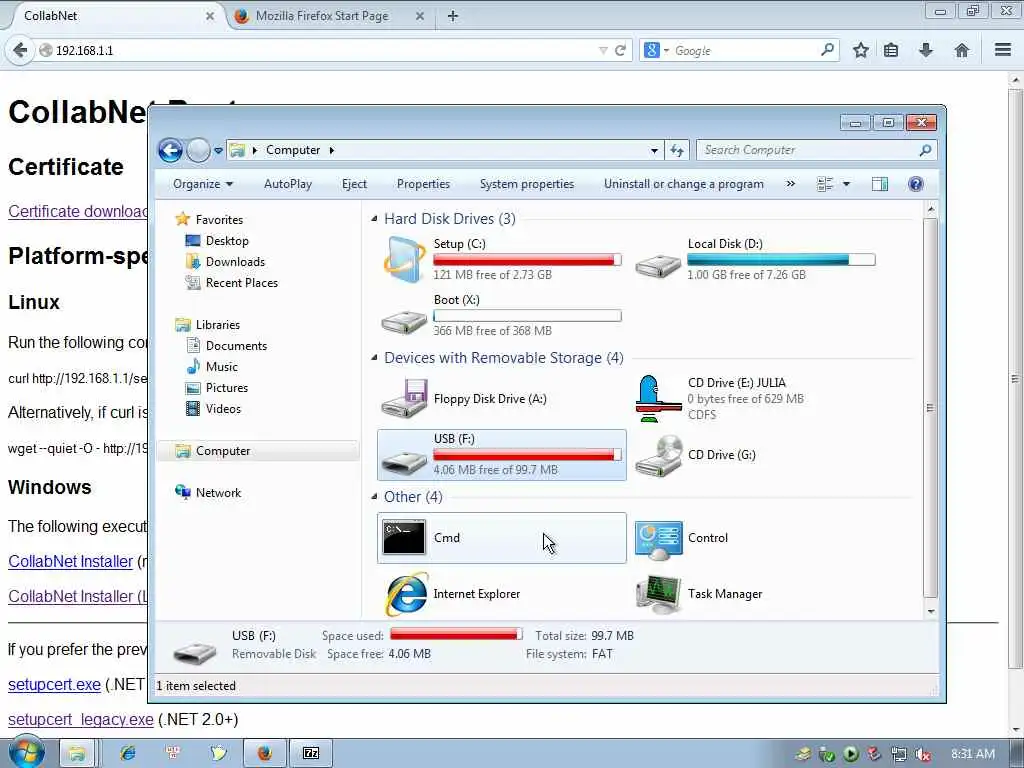Open the 7z taskbar icon
The image size is (1024, 768).
312,754
